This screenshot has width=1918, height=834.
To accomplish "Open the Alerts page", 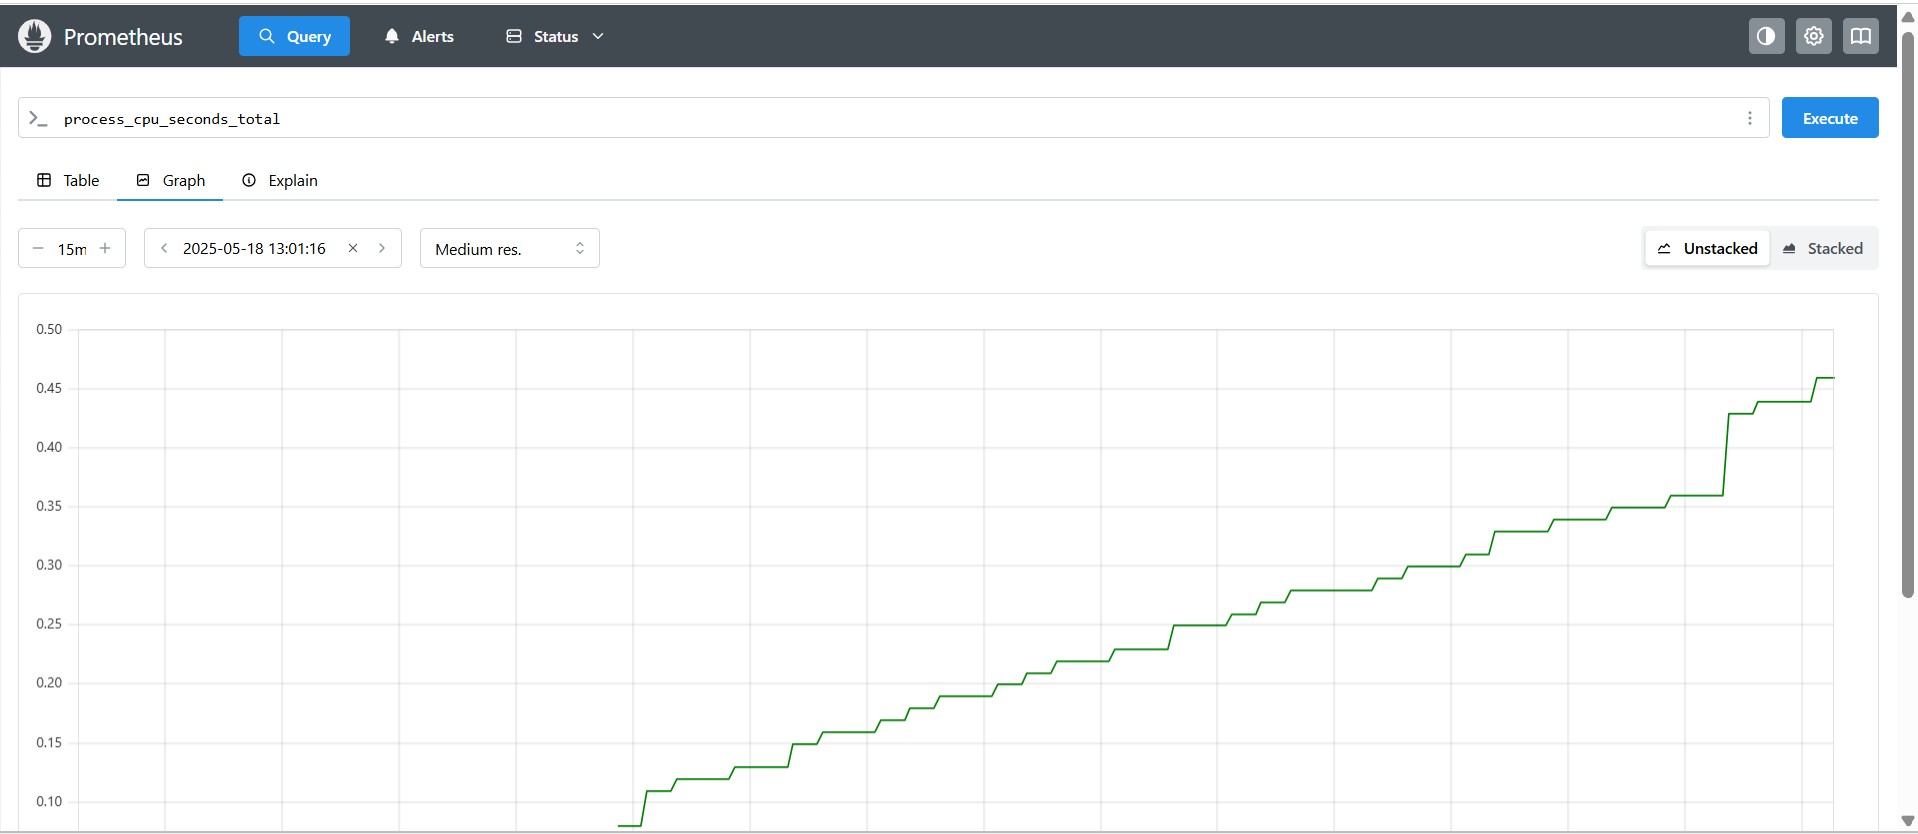I will click(419, 36).
